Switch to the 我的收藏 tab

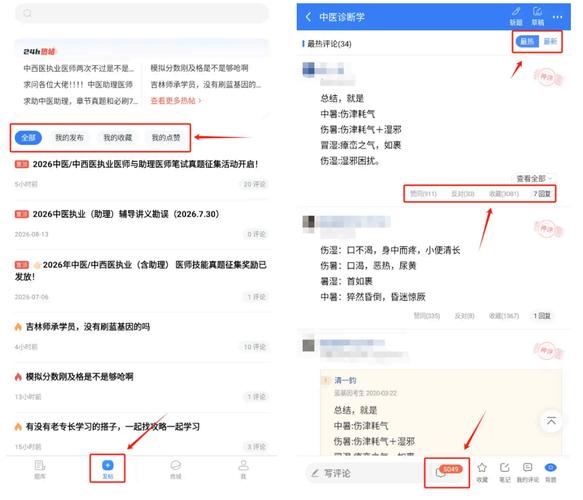(x=117, y=138)
